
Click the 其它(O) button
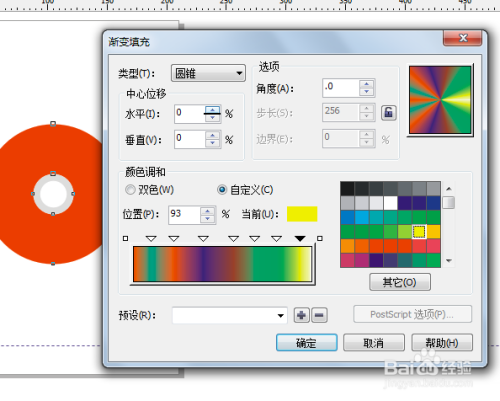click(400, 282)
